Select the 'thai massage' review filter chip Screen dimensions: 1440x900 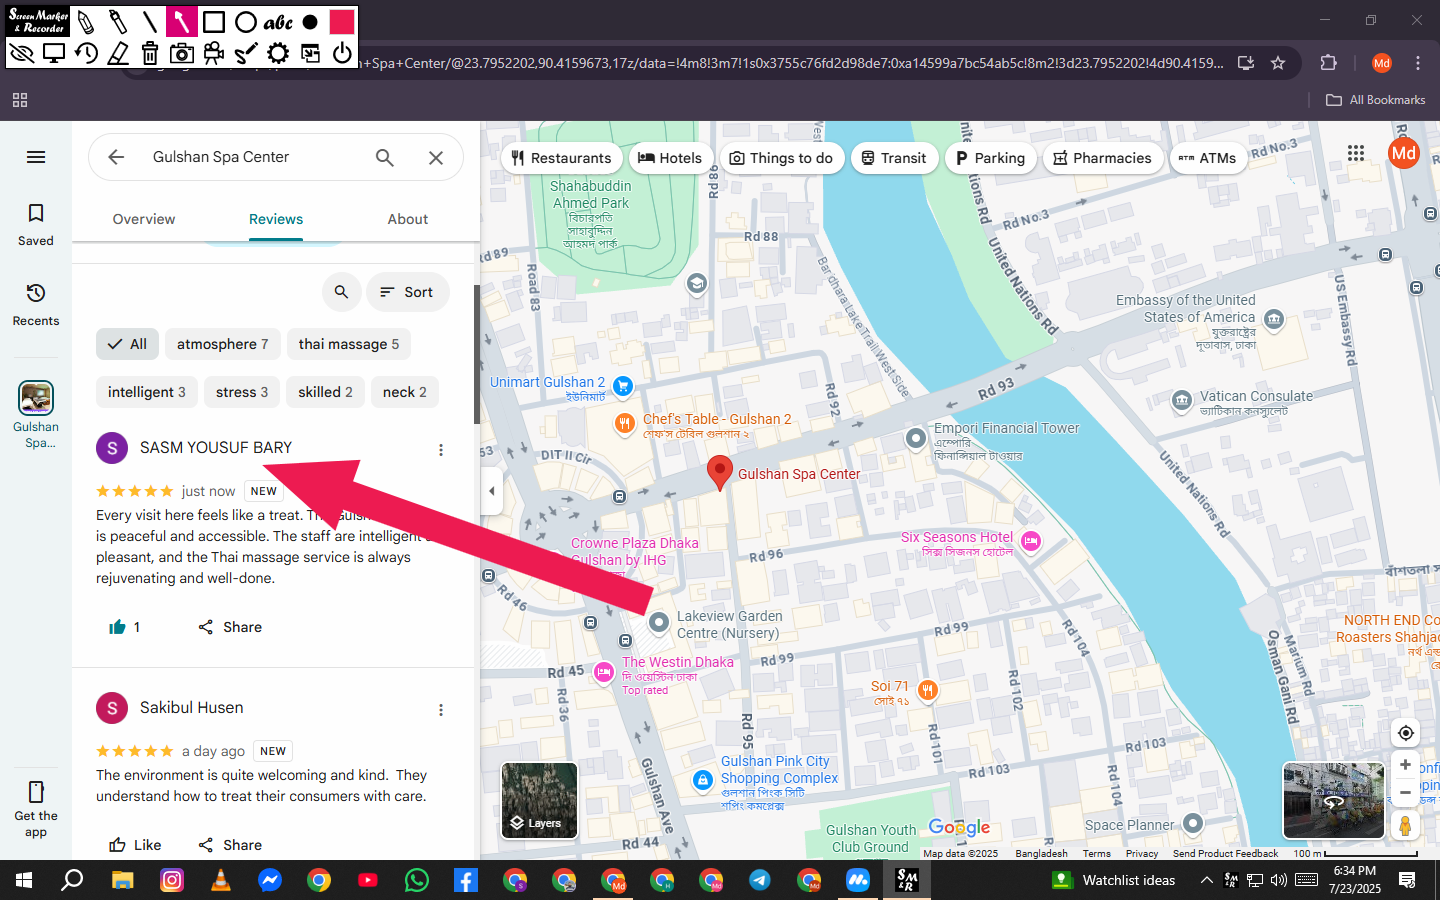click(x=348, y=344)
